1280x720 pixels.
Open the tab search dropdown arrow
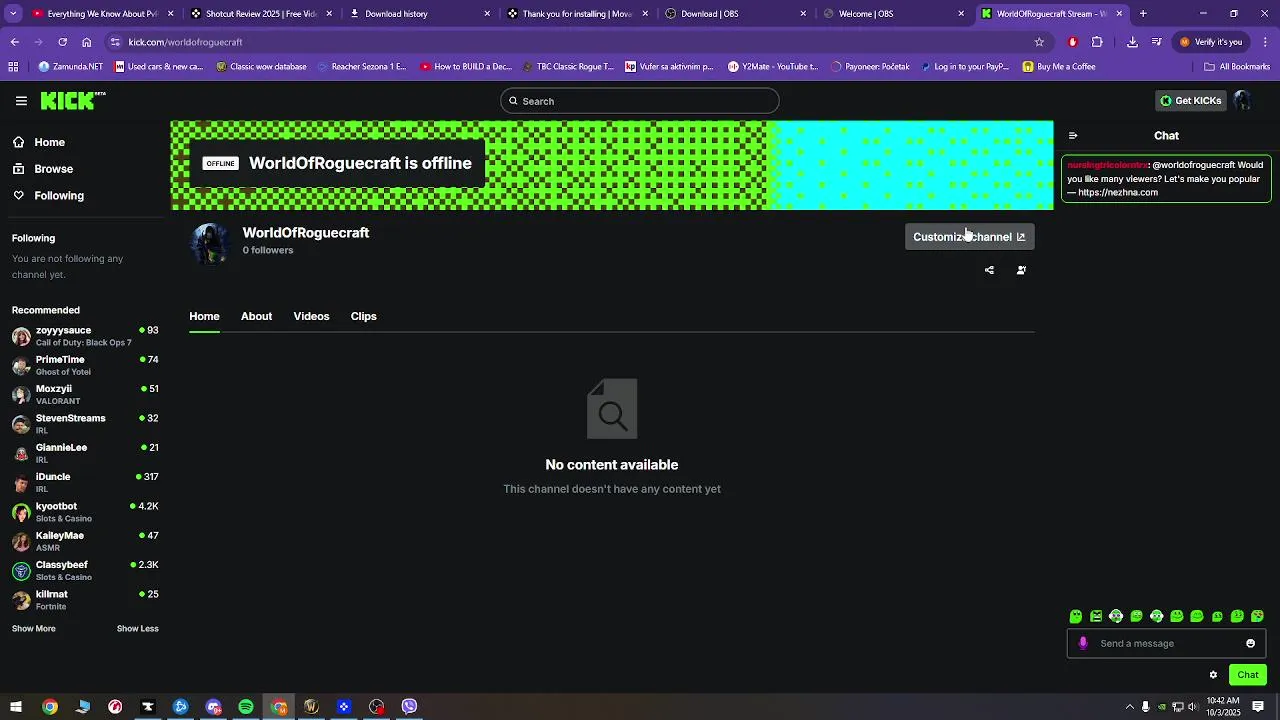click(x=13, y=14)
